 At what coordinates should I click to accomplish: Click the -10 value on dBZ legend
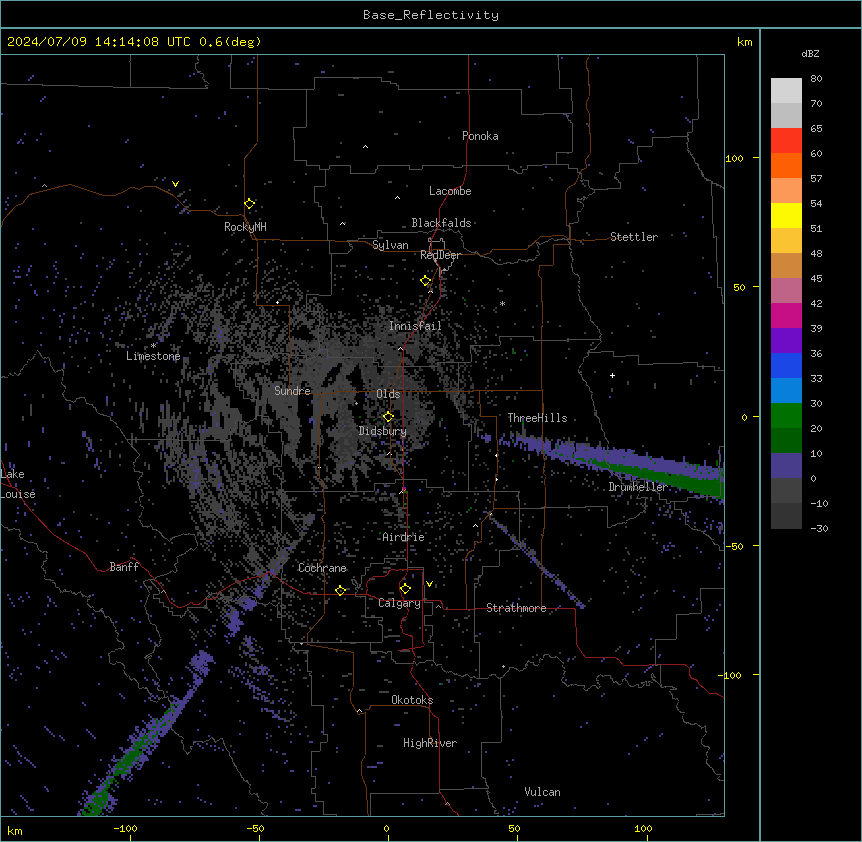tap(819, 503)
